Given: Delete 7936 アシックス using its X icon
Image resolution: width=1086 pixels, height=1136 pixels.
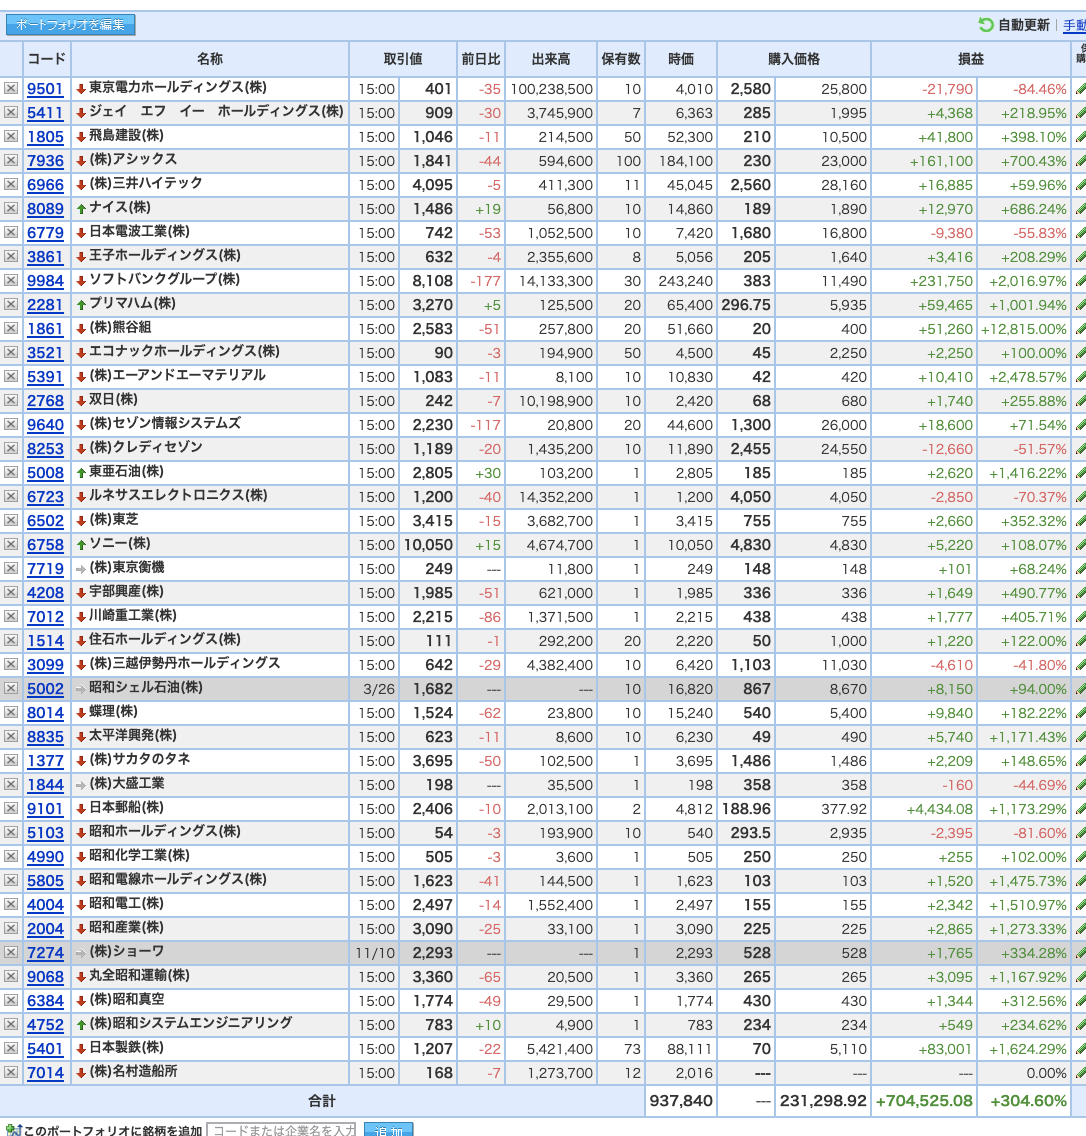Looking at the screenshot, I should click(11, 160).
